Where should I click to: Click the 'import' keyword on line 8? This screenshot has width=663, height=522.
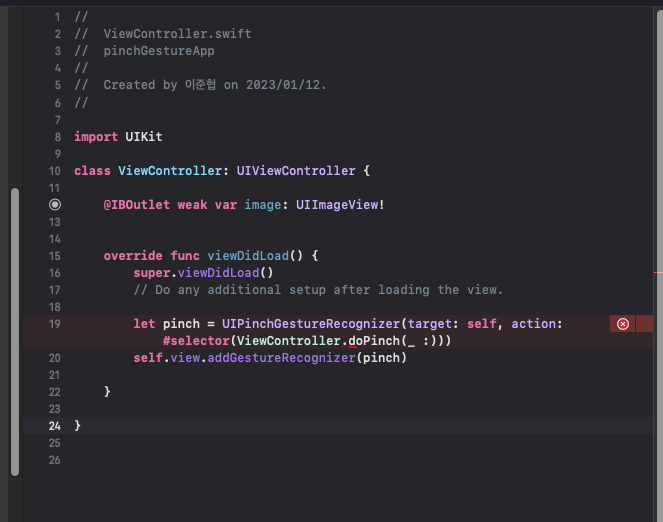pyautogui.click(x=96, y=137)
